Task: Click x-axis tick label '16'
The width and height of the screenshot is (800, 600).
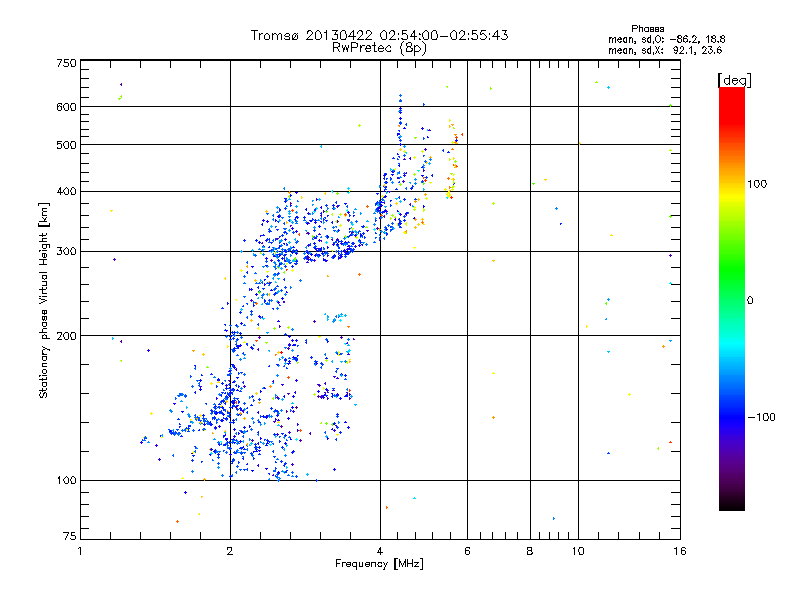Action: 680,551
